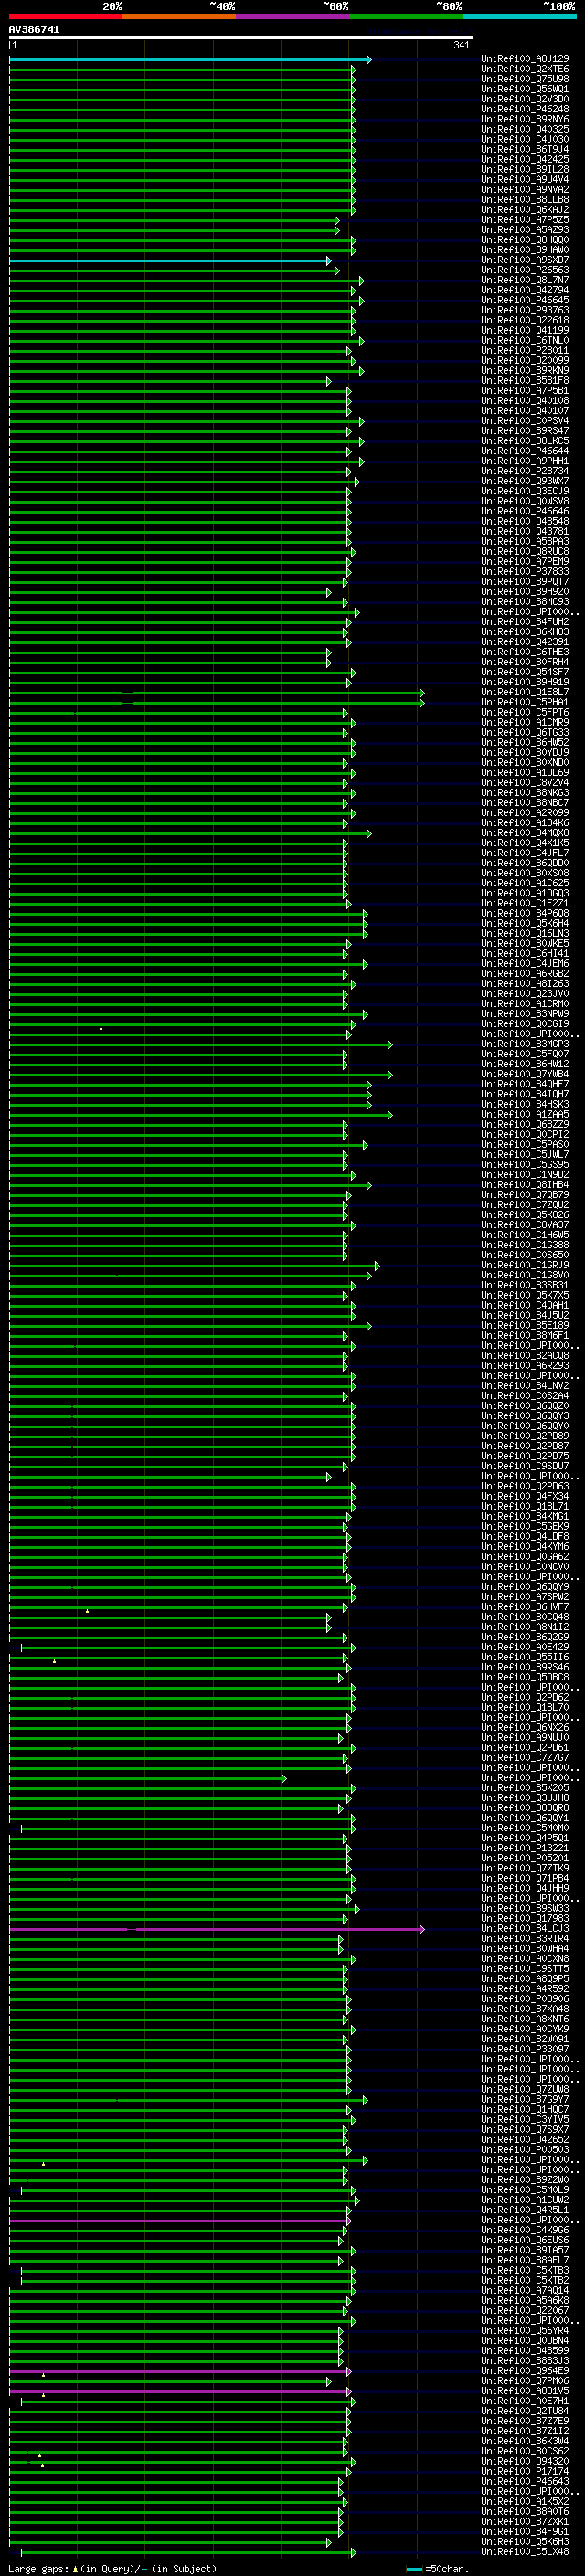Click the UniRef100_B3SB31 label
This screenshot has width=585, height=2576.
[x=525, y=1285]
